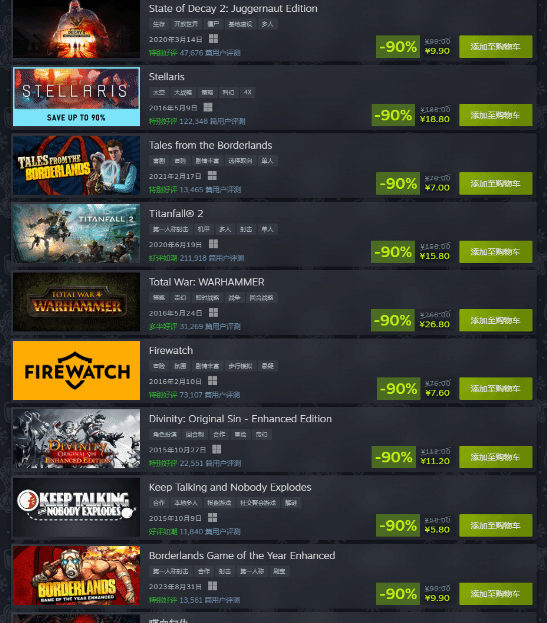
Task: Open Divinity: Original Sin Enhanced Edition title
Action: (240, 419)
